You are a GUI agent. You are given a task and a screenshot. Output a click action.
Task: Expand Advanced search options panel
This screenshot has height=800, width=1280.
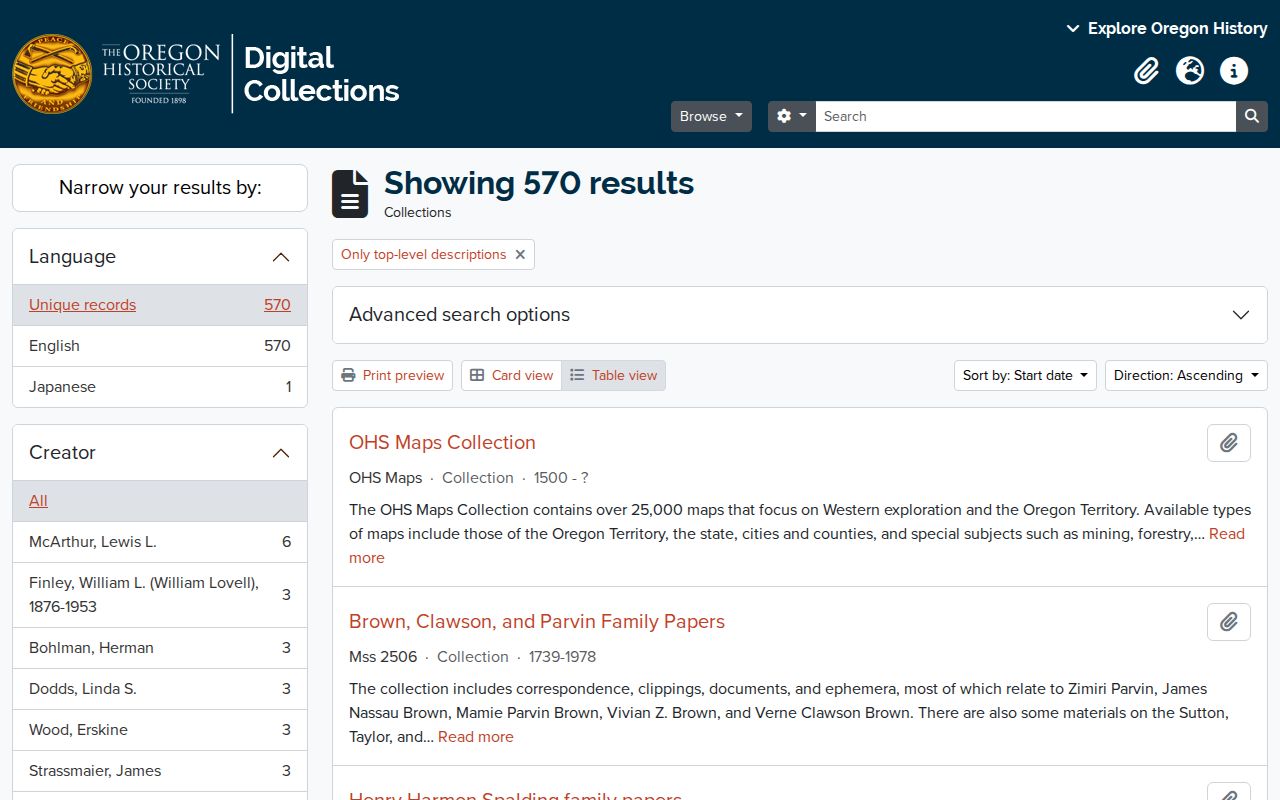[800, 315]
